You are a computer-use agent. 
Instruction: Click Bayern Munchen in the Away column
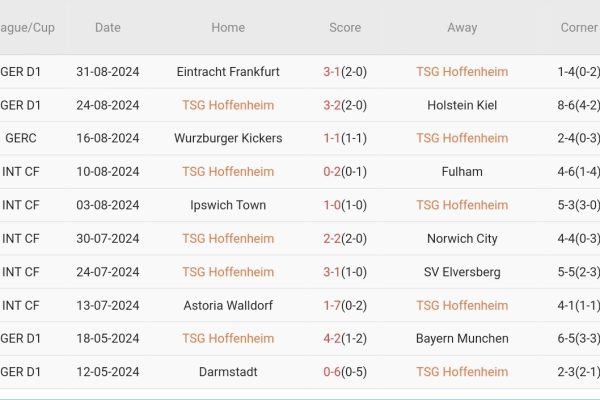tap(462, 339)
